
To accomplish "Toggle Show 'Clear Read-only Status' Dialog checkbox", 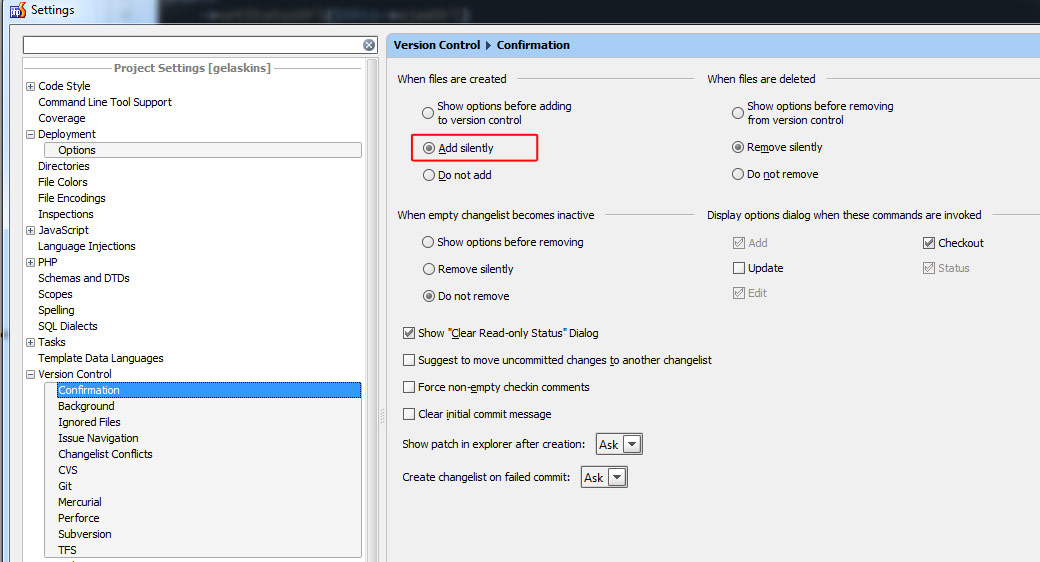I will click(x=409, y=333).
